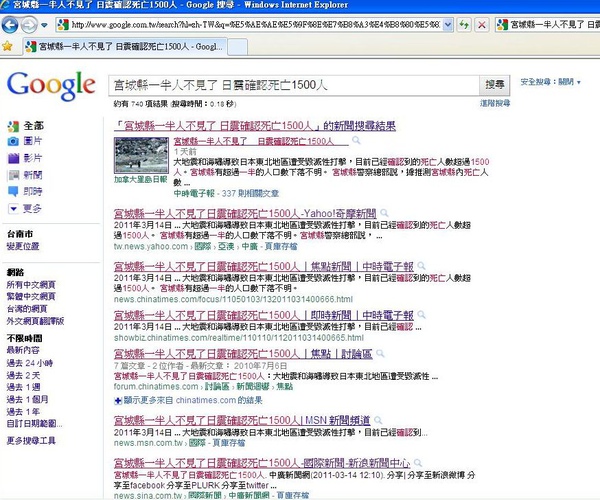The height and width of the screenshot is (500, 600).
Task: Click the newspaper icon next to 新聞
Action: (13, 175)
